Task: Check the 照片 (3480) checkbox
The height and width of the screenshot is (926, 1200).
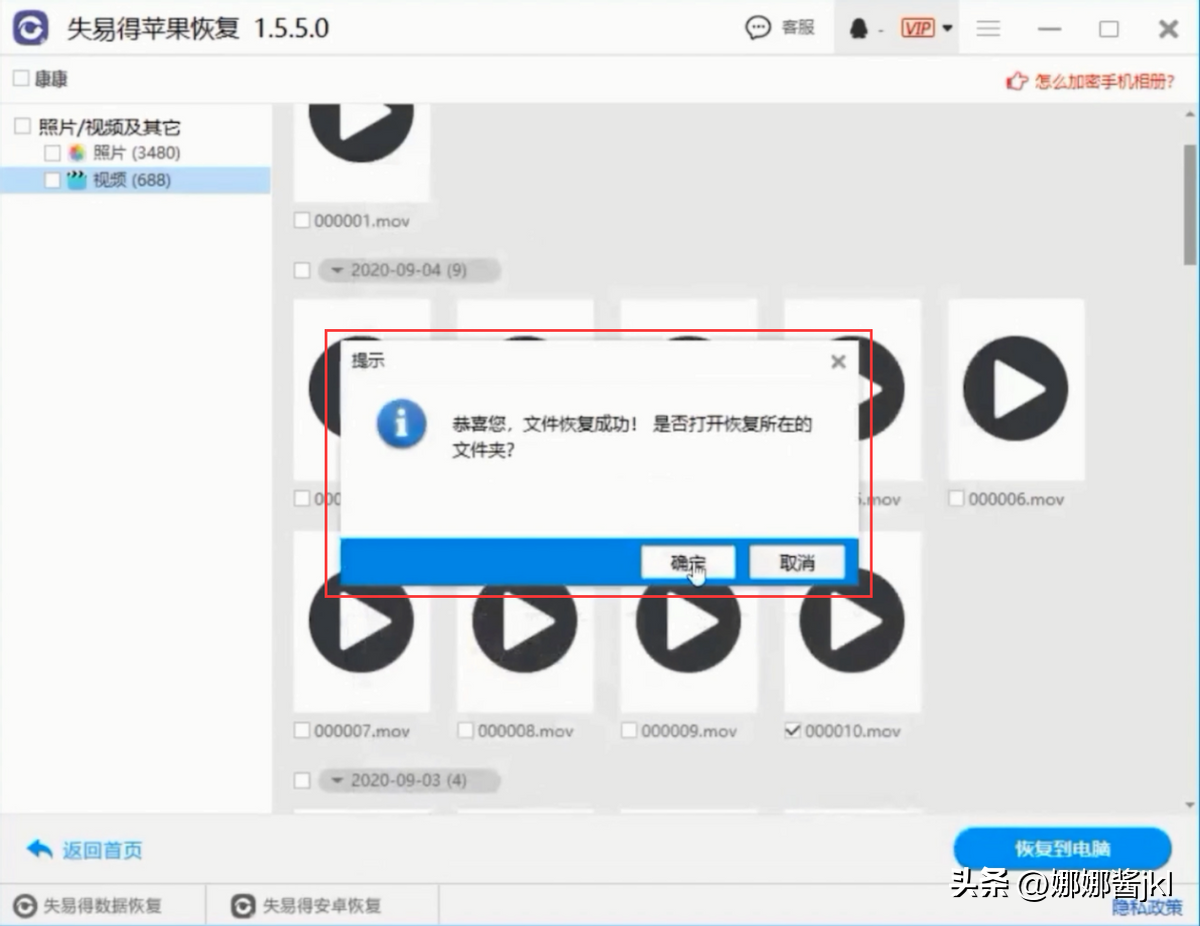Action: coord(52,153)
